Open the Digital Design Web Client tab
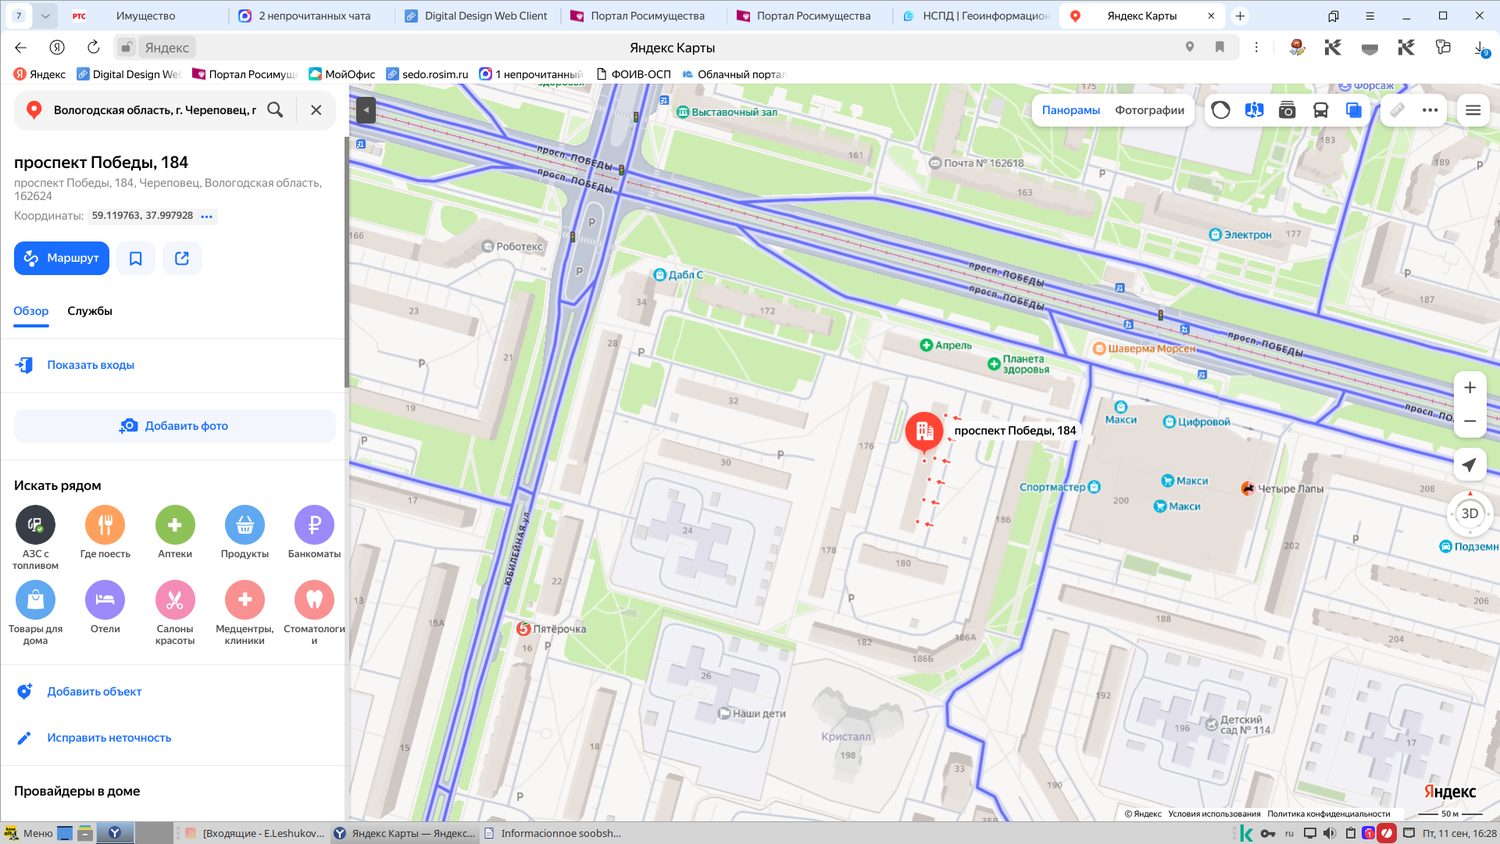The image size is (1500, 844). 478,16
